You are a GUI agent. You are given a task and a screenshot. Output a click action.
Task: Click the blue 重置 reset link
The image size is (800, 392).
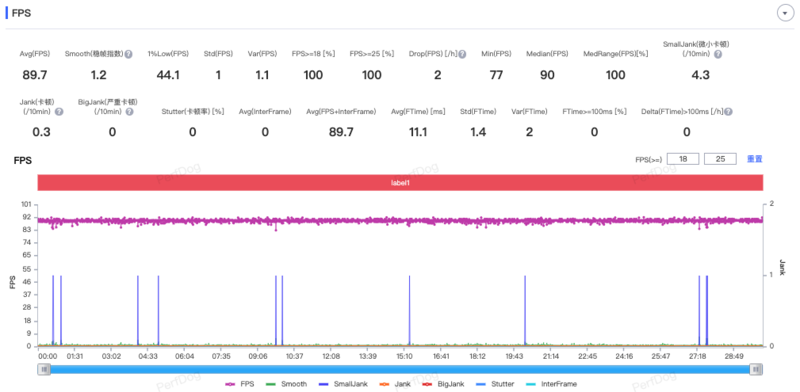(755, 159)
